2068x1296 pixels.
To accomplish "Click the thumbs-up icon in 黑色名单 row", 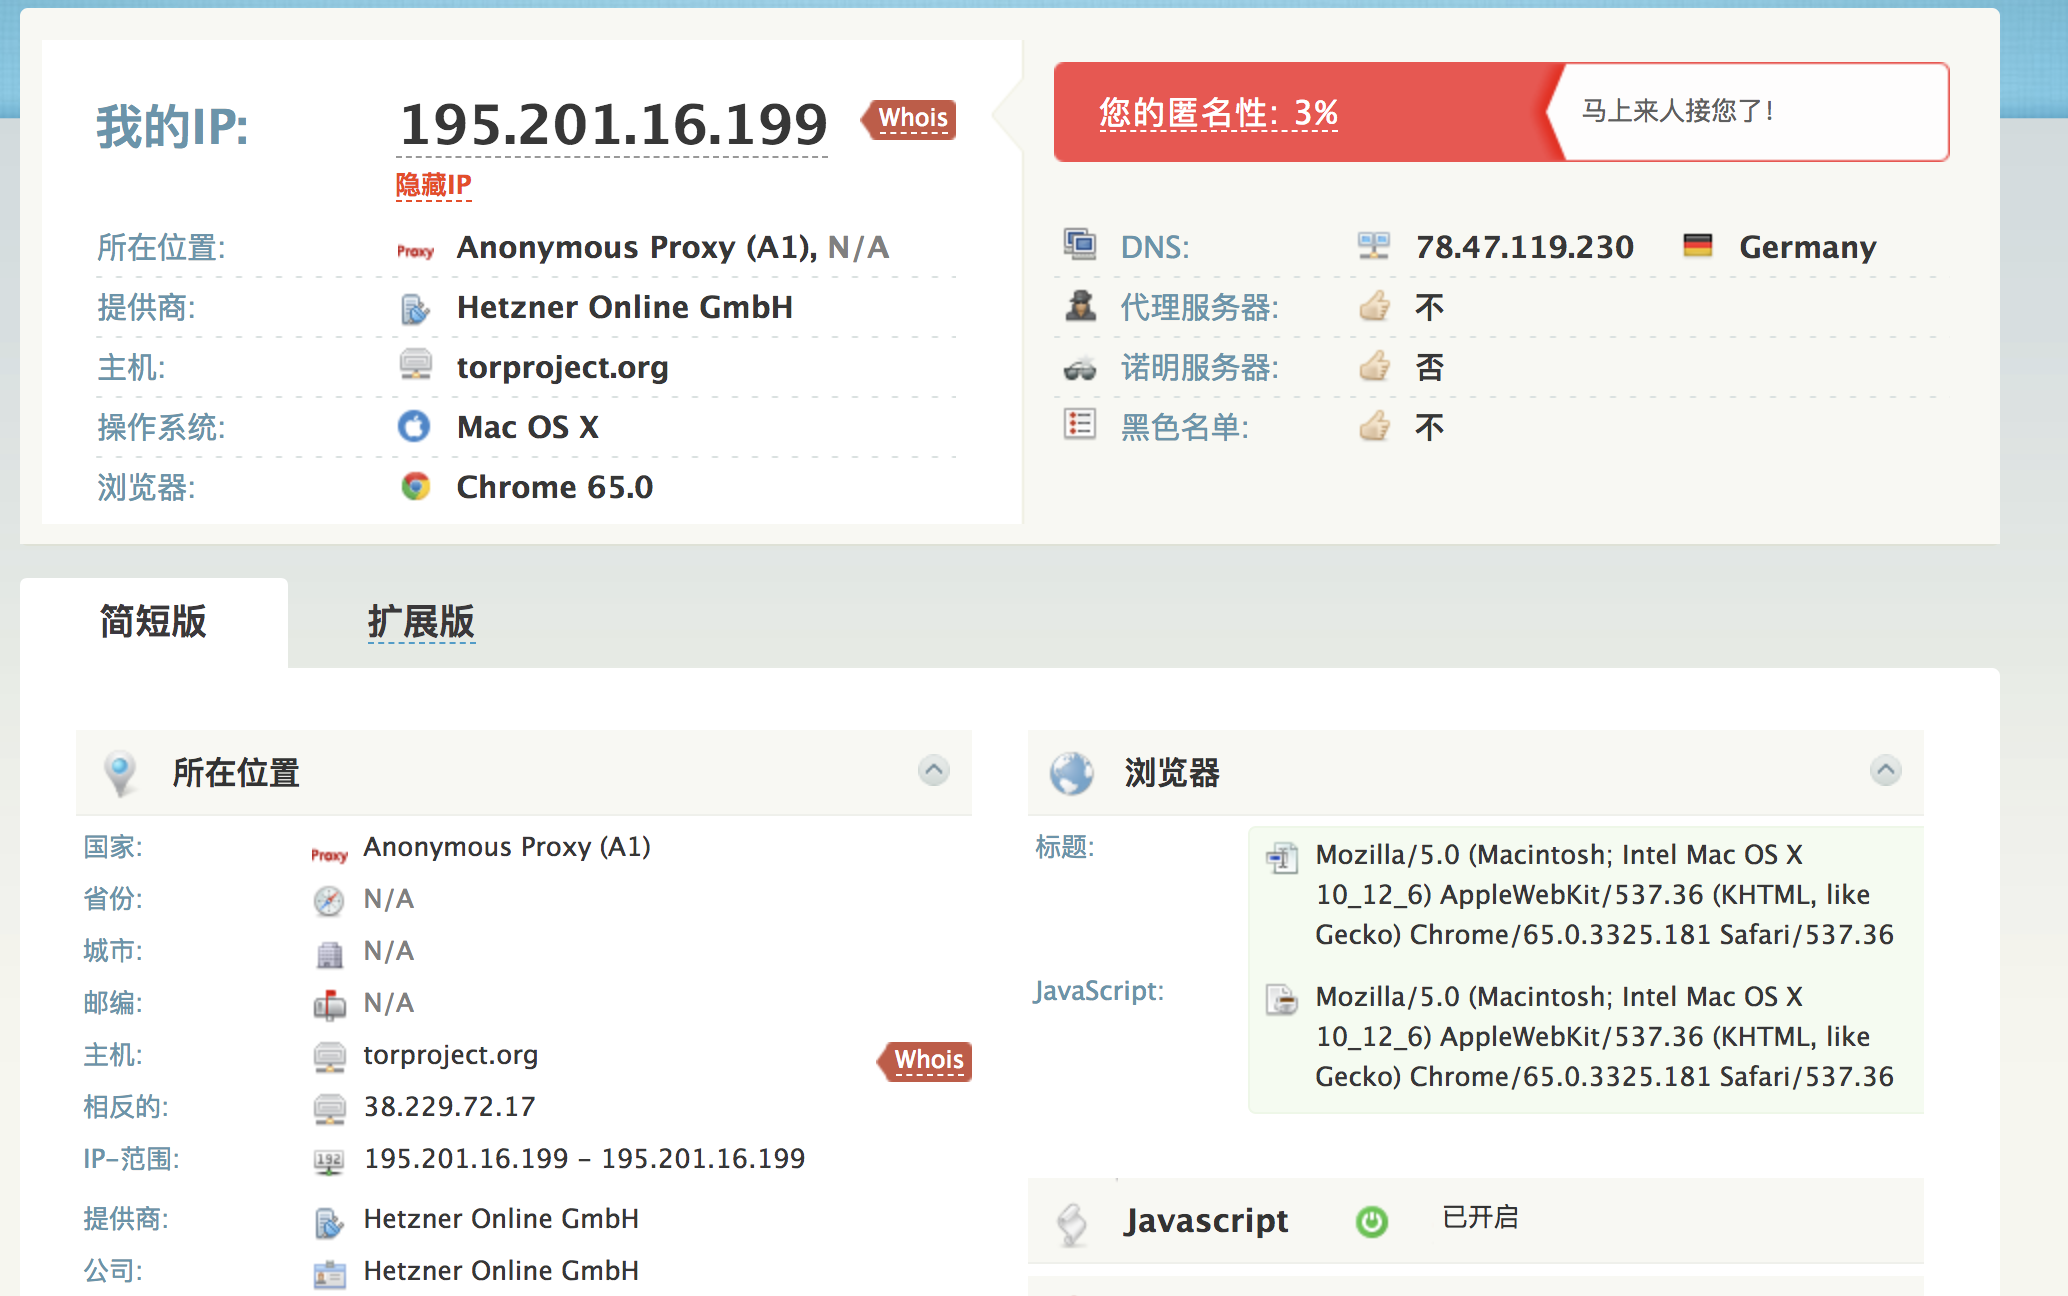I will pos(1375,426).
